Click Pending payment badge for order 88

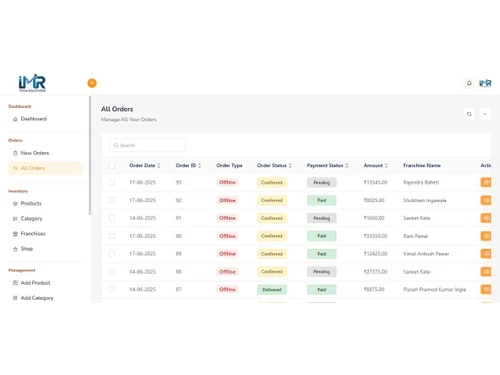[322, 272]
